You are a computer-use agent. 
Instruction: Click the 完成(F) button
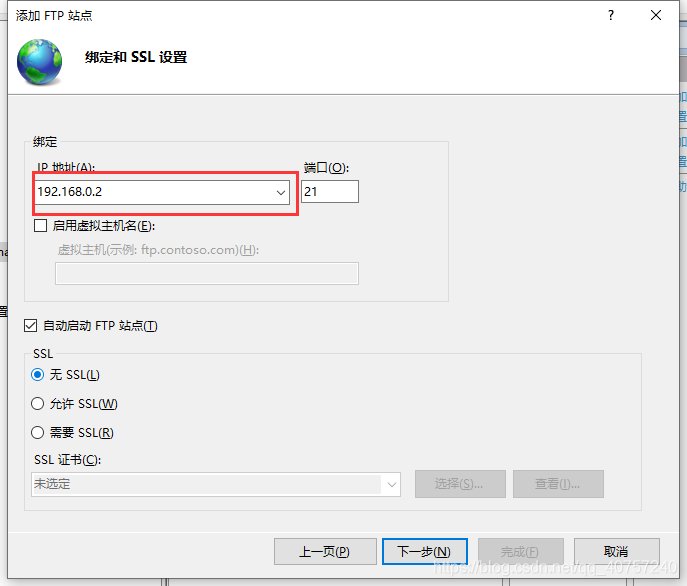click(x=521, y=551)
